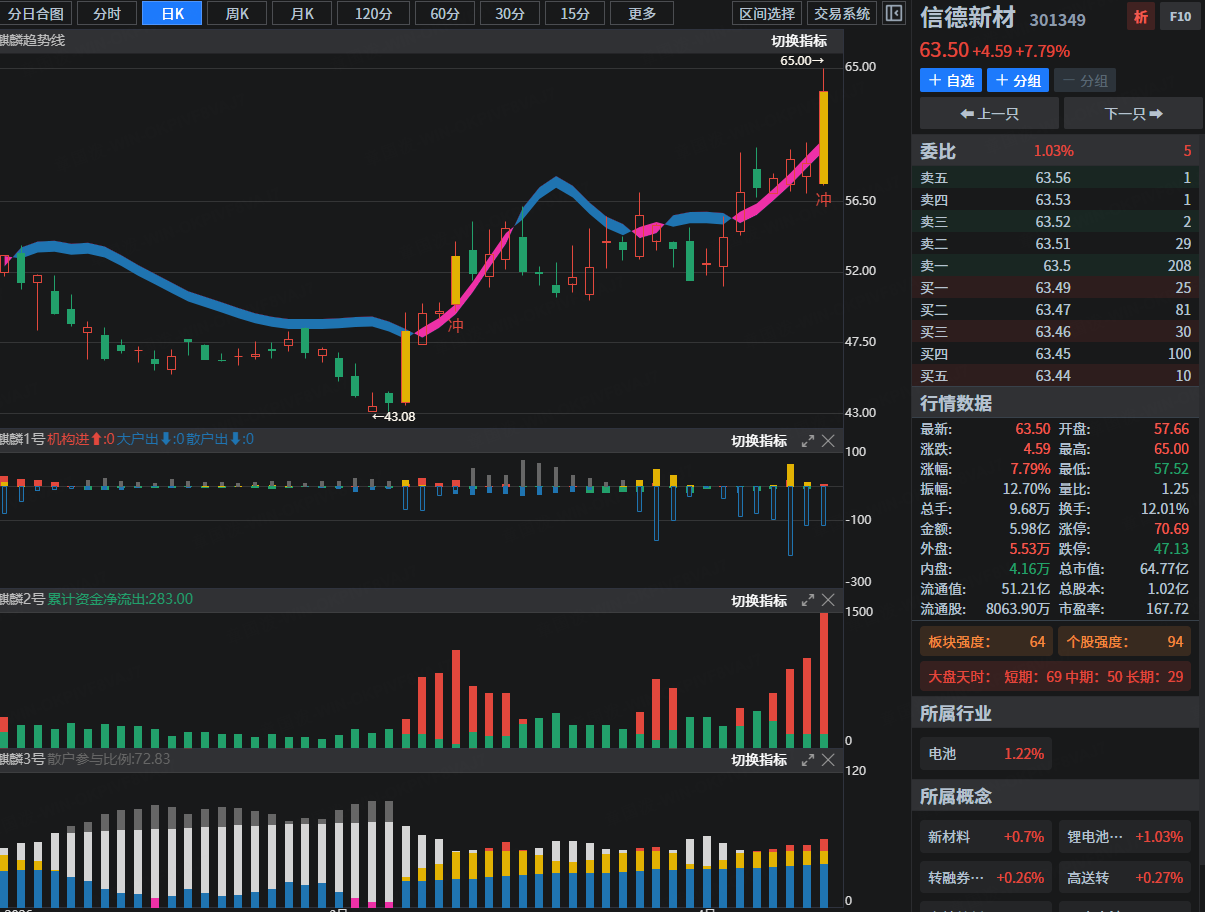Open 切换指标 for the 麒麟2号 panel
Image resolution: width=1205 pixels, height=912 pixels.
(759, 601)
